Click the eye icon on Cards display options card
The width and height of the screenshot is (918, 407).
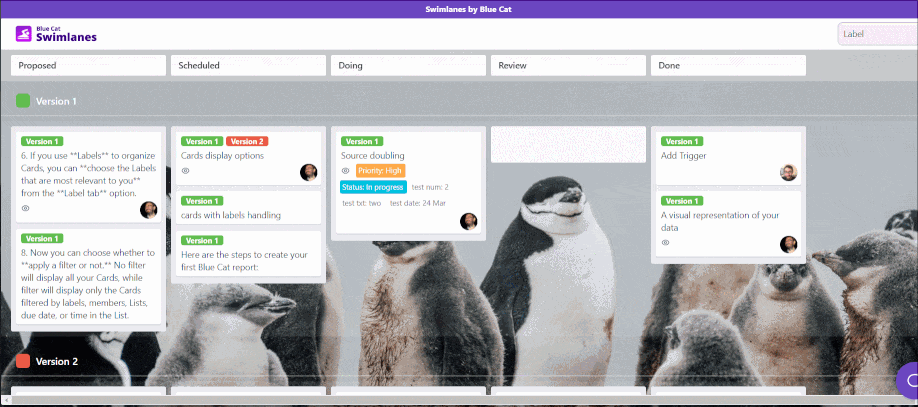pyautogui.click(x=186, y=170)
